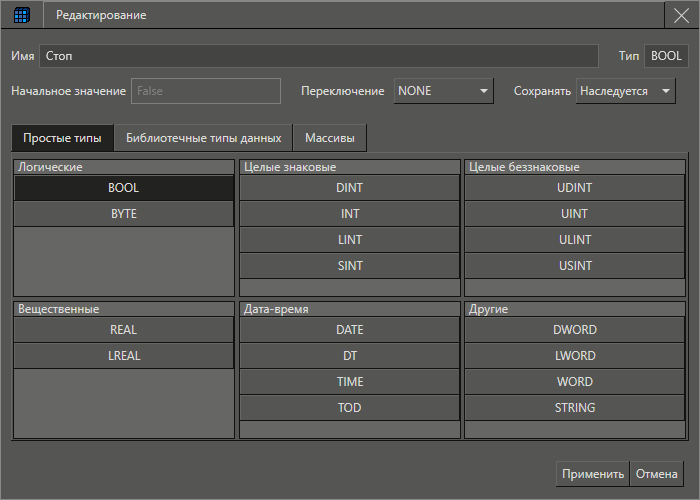
Task: Select the LREAL type
Action: tap(124, 356)
